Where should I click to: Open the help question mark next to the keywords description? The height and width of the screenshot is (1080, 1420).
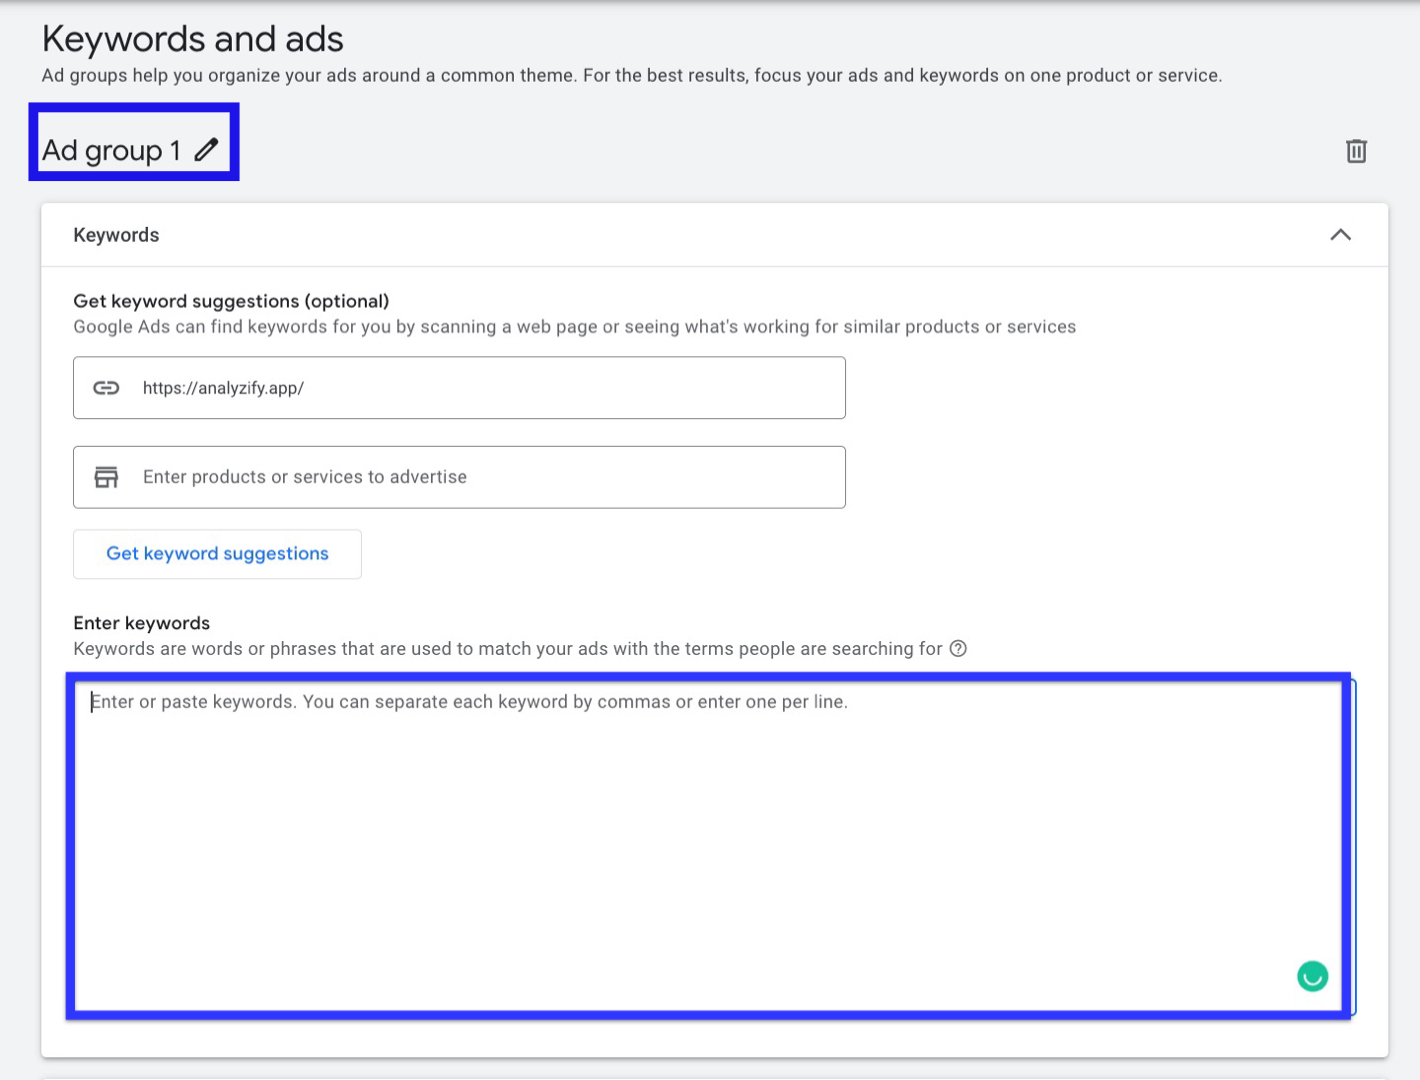coord(958,649)
